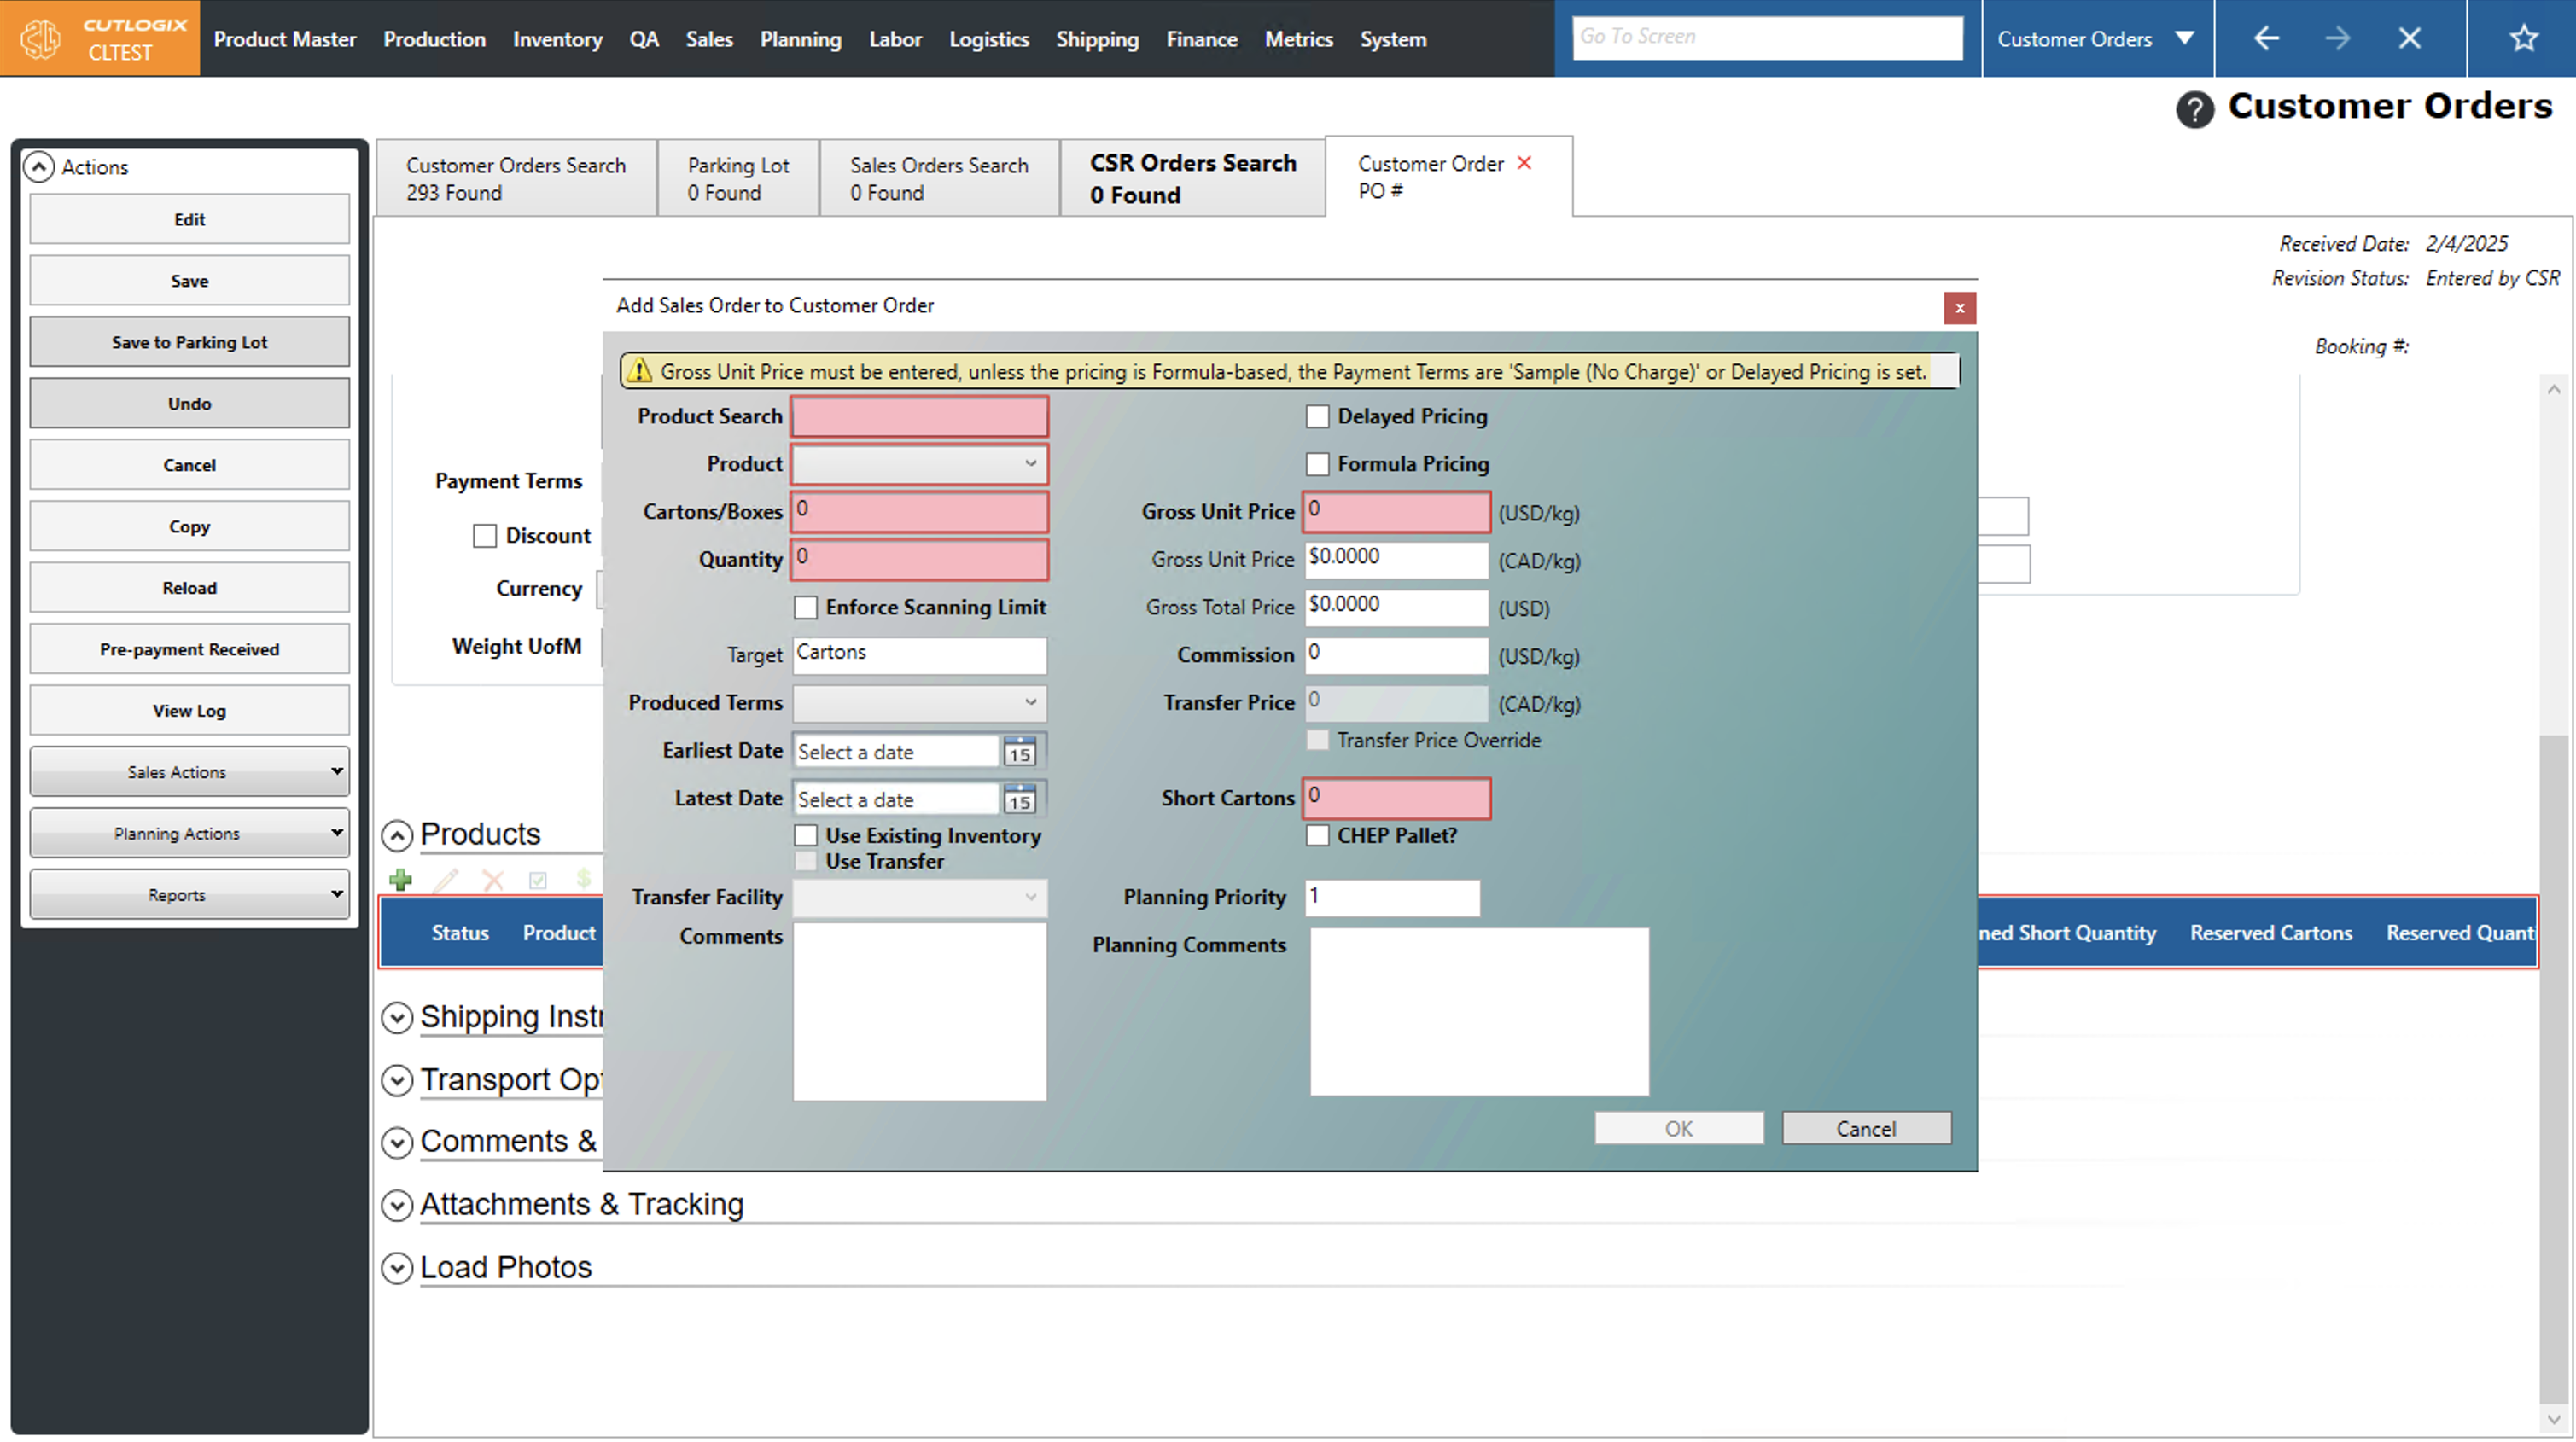Image resolution: width=2576 pixels, height=1442 pixels.
Task: Open the Earliest Date calendar picker
Action: point(1019,752)
